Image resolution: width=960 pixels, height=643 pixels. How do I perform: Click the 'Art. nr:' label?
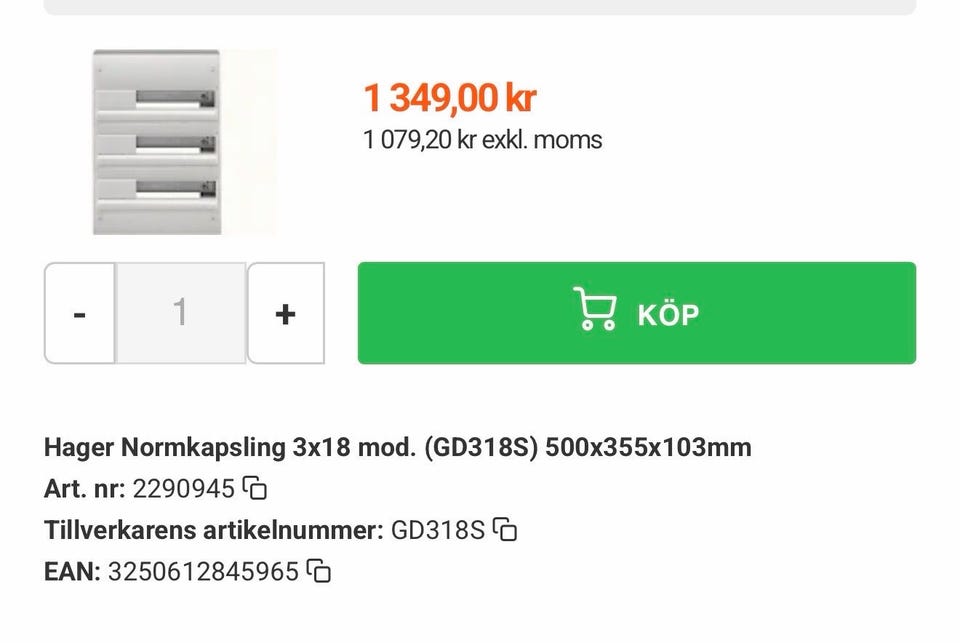85,489
